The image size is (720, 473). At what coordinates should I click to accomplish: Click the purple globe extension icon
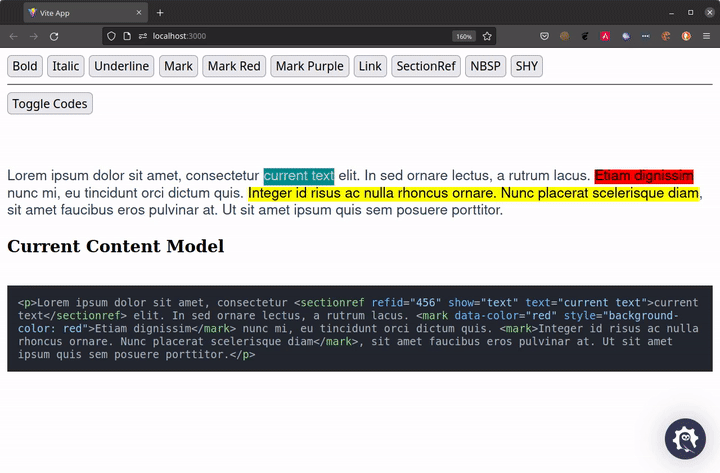coord(625,36)
